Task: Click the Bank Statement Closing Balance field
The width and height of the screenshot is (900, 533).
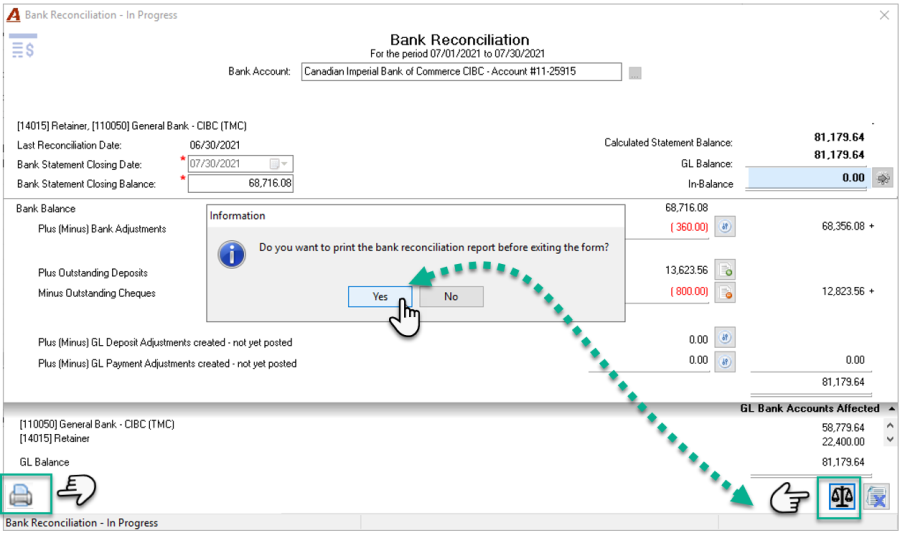Action: 240,184
